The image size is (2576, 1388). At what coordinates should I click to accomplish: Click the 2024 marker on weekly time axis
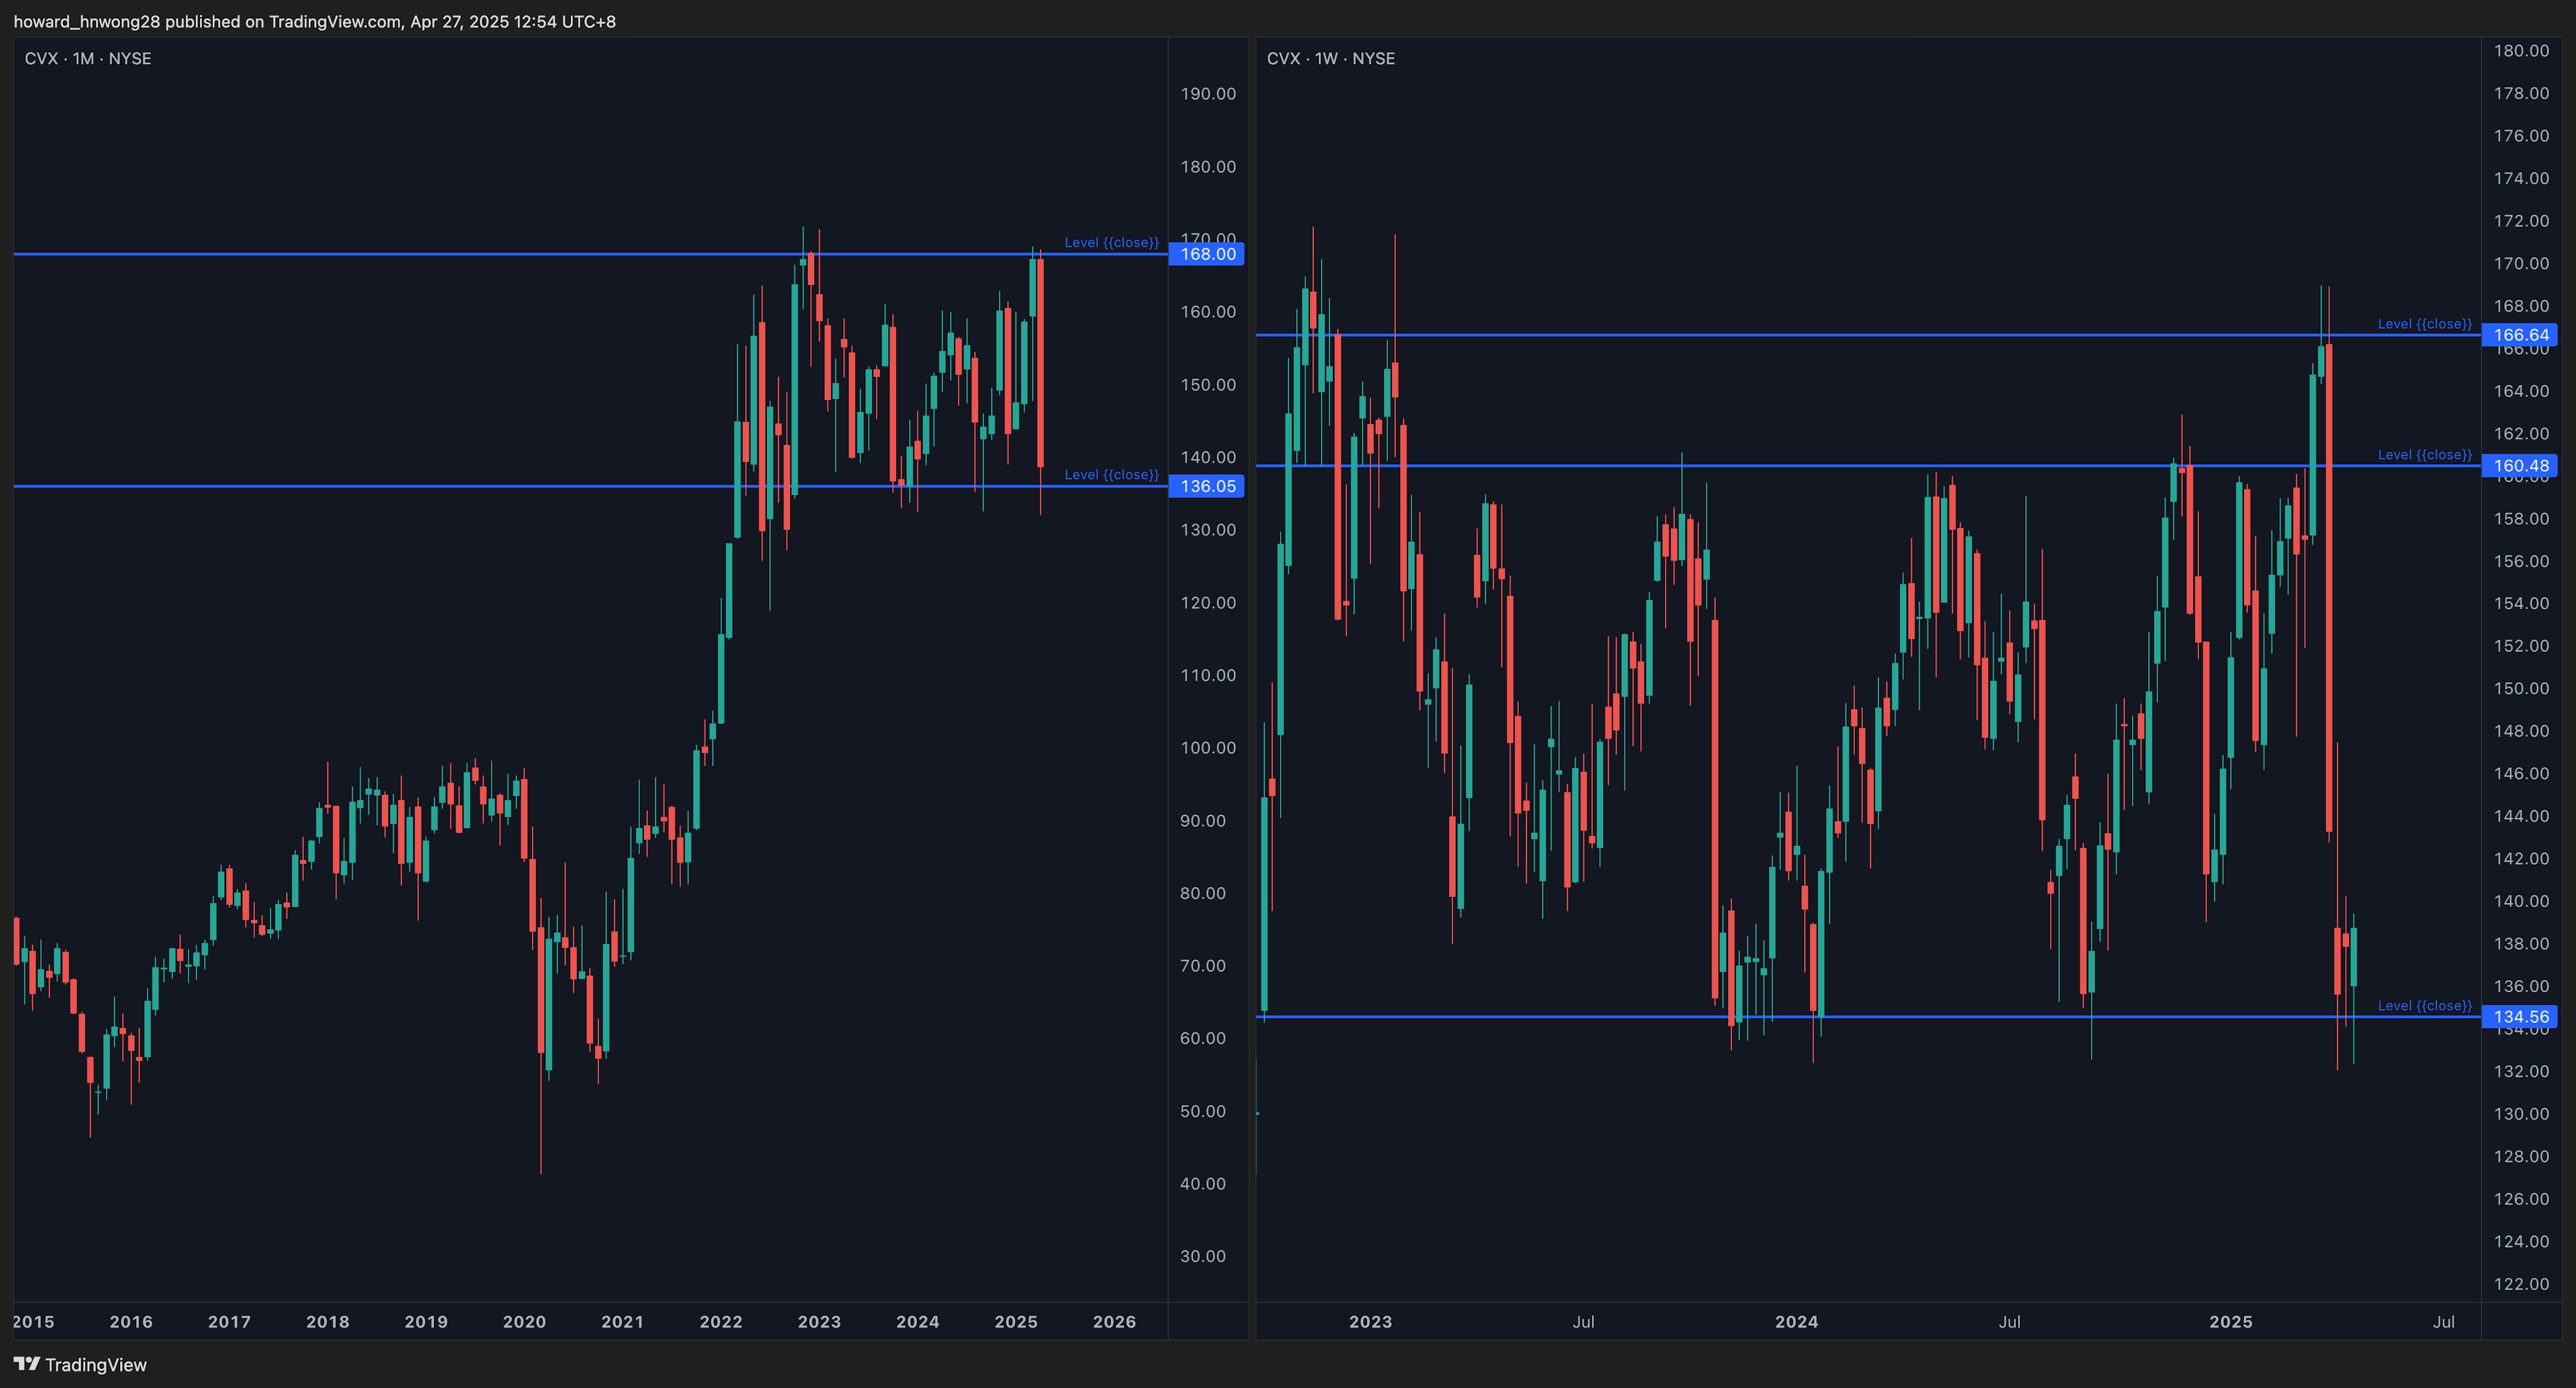[x=1796, y=1321]
